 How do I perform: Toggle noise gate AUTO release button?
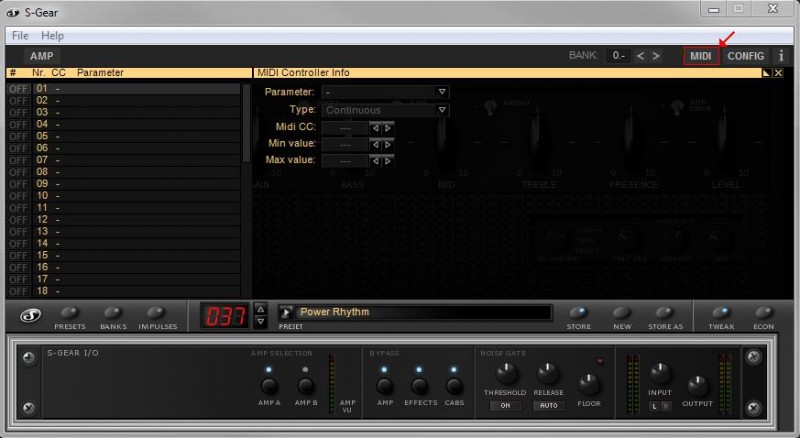pyautogui.click(x=549, y=406)
